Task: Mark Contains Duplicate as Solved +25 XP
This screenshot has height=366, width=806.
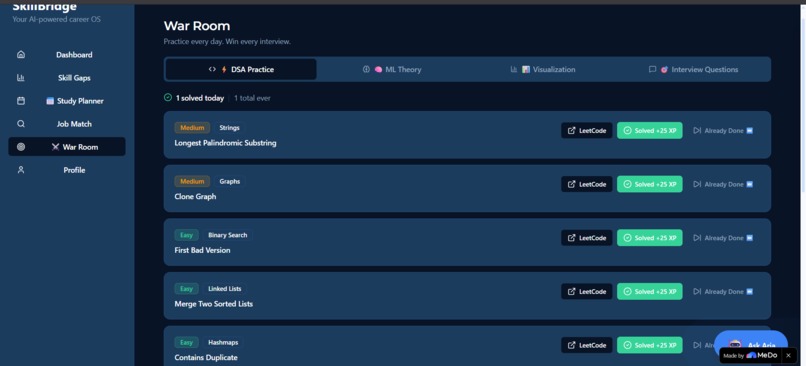Action: tap(650, 345)
